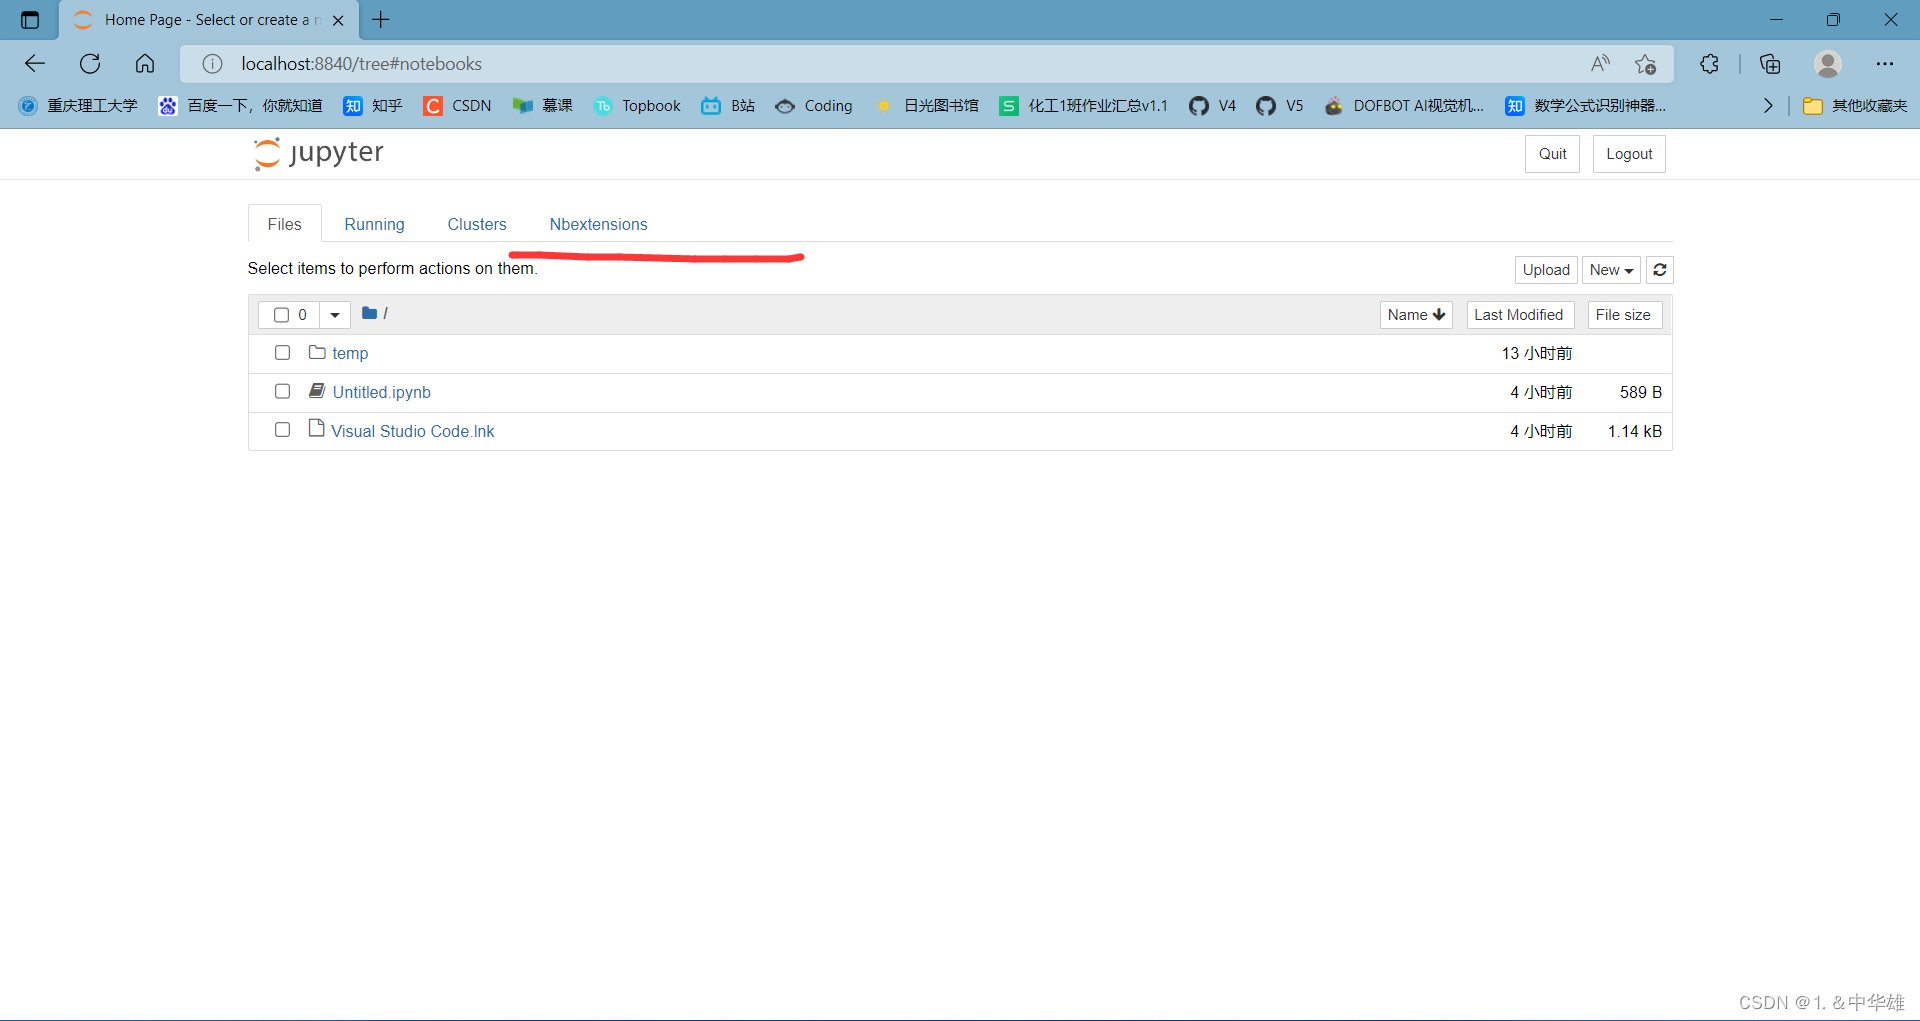1920x1021 pixels.
Task: Open the 慕课 bookmark
Action: pos(543,106)
